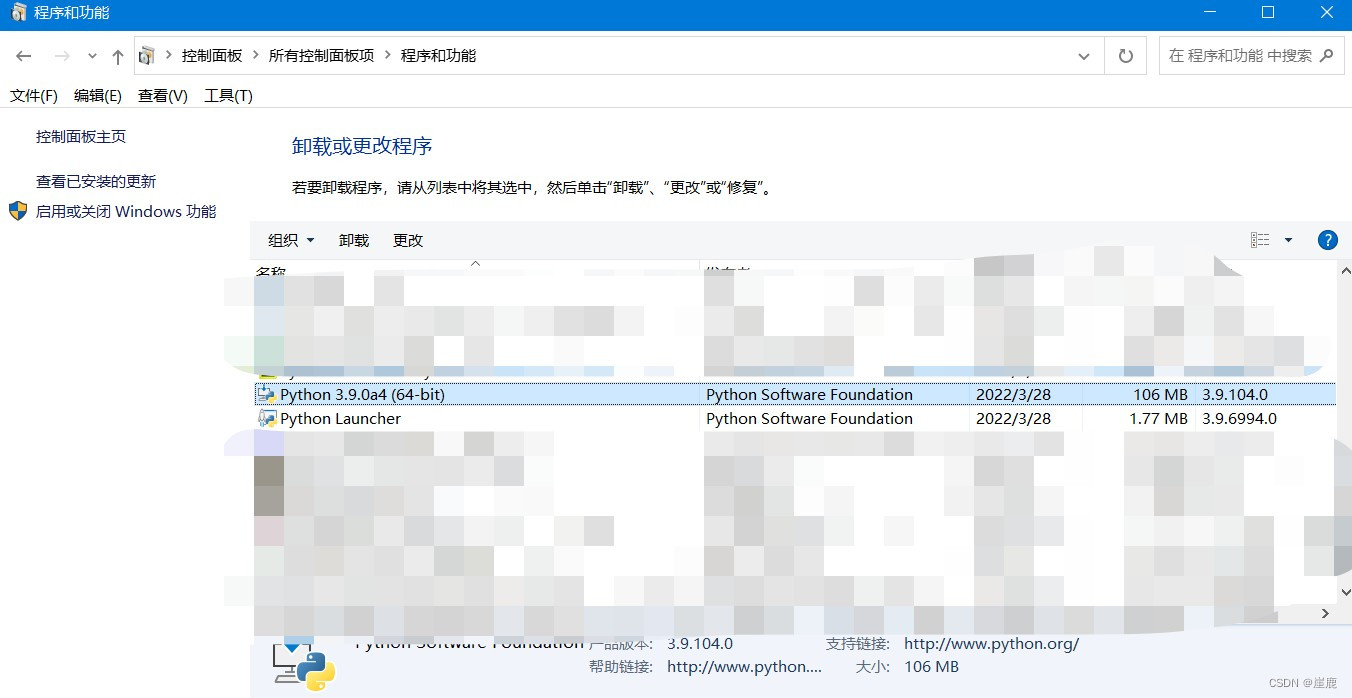
Task: Open more view options dropdown arrow
Action: 1288,240
